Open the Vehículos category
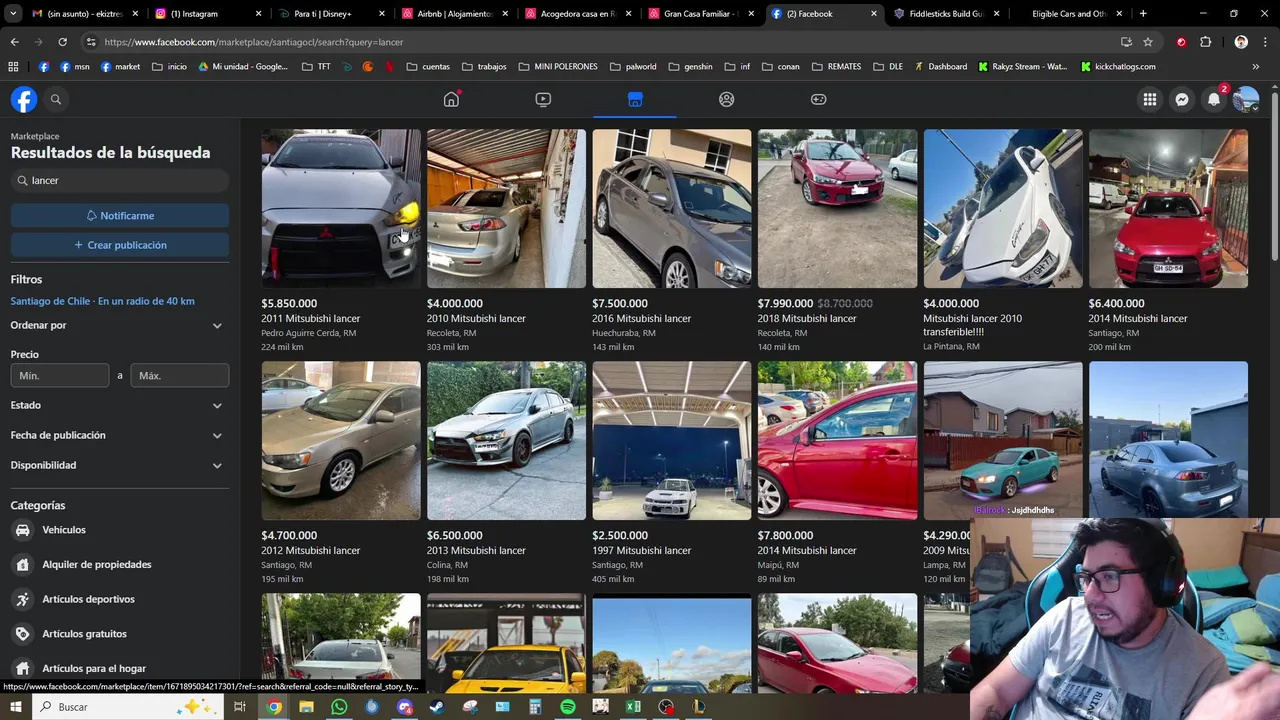The height and width of the screenshot is (720, 1280). (x=119, y=530)
